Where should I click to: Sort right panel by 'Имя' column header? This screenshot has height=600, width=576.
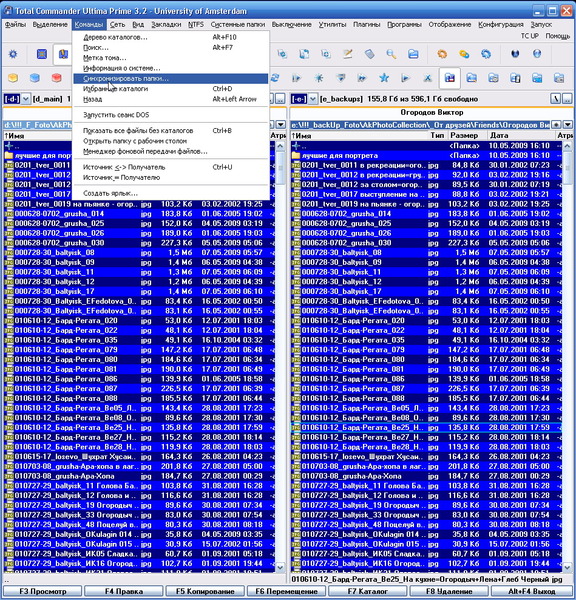359,135
